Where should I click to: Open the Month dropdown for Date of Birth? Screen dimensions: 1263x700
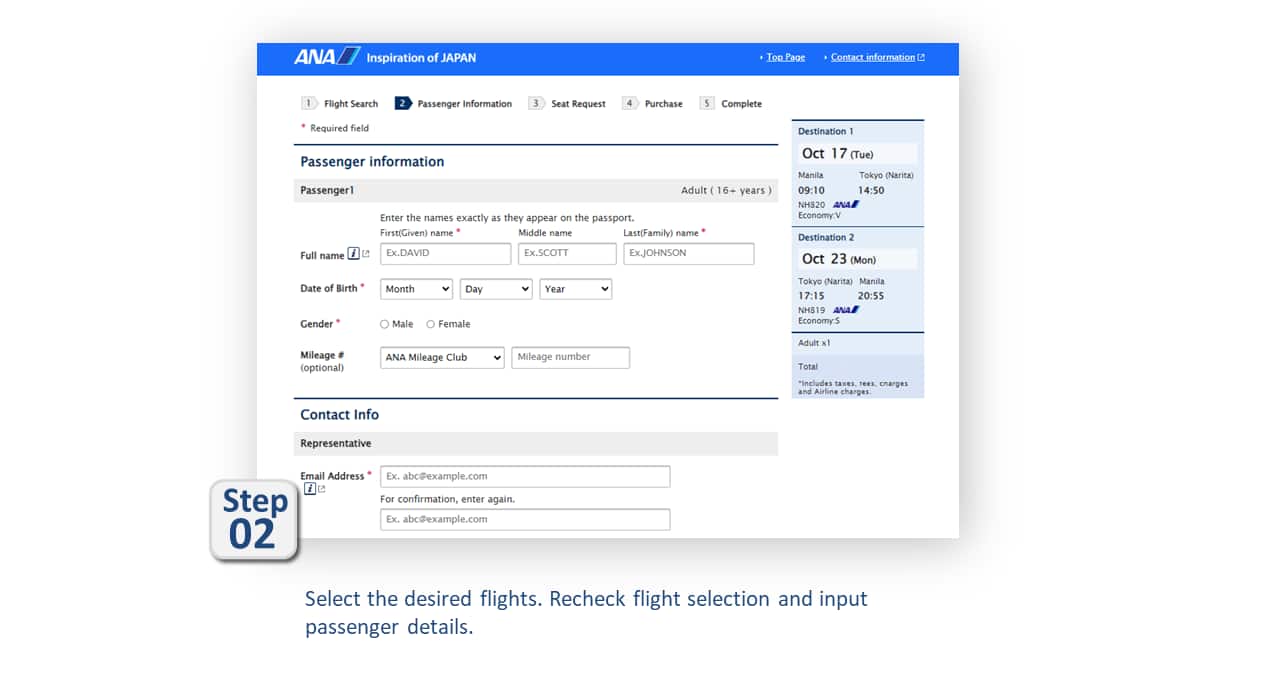[416, 289]
